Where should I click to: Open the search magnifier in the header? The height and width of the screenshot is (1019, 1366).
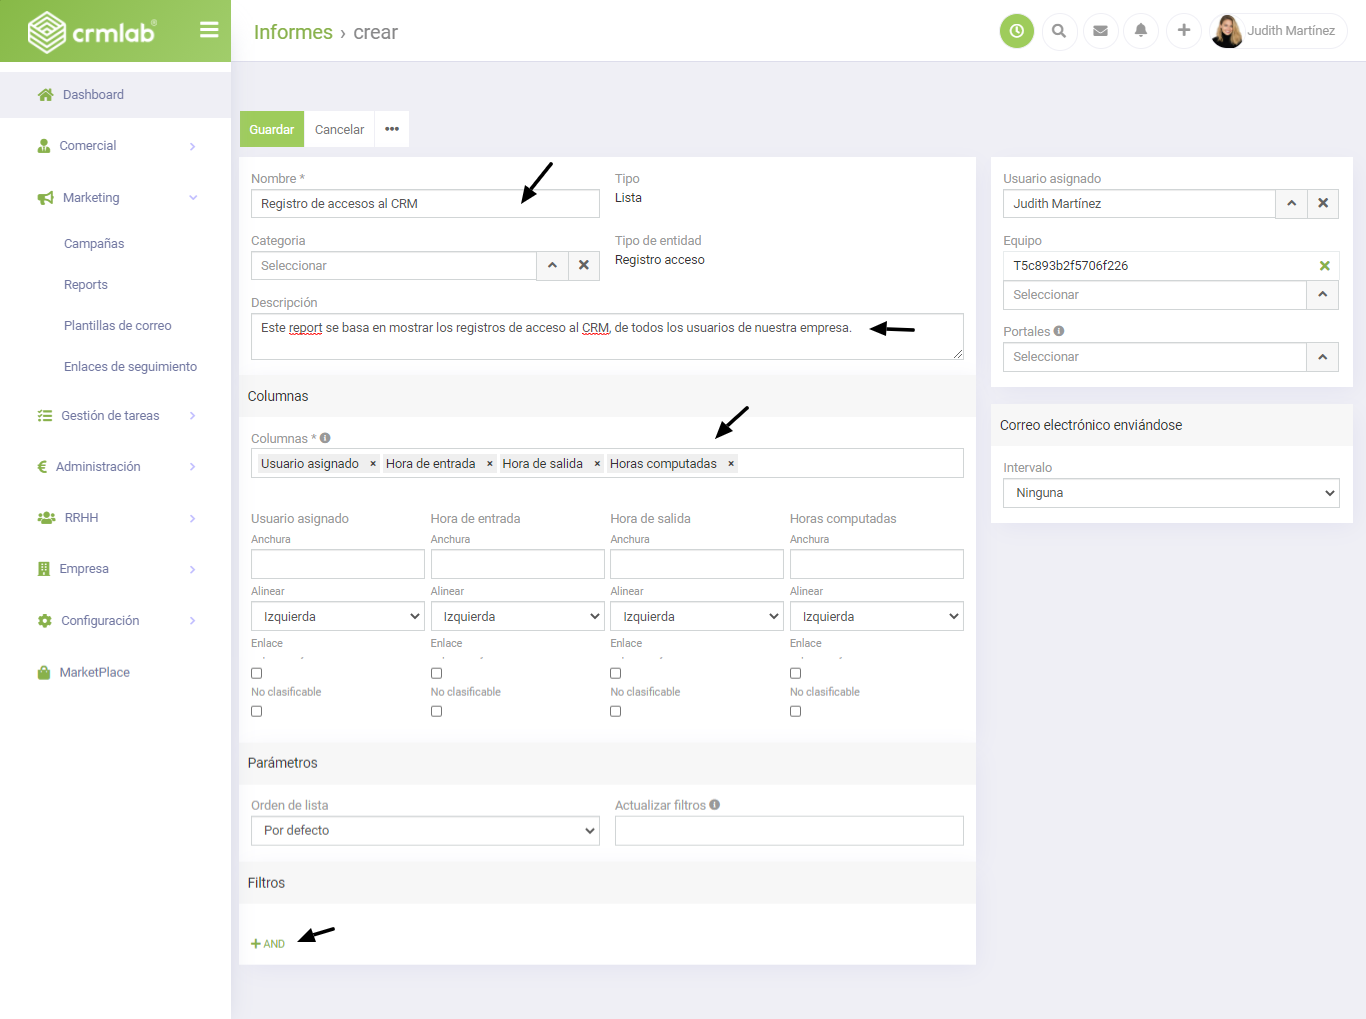1059,31
